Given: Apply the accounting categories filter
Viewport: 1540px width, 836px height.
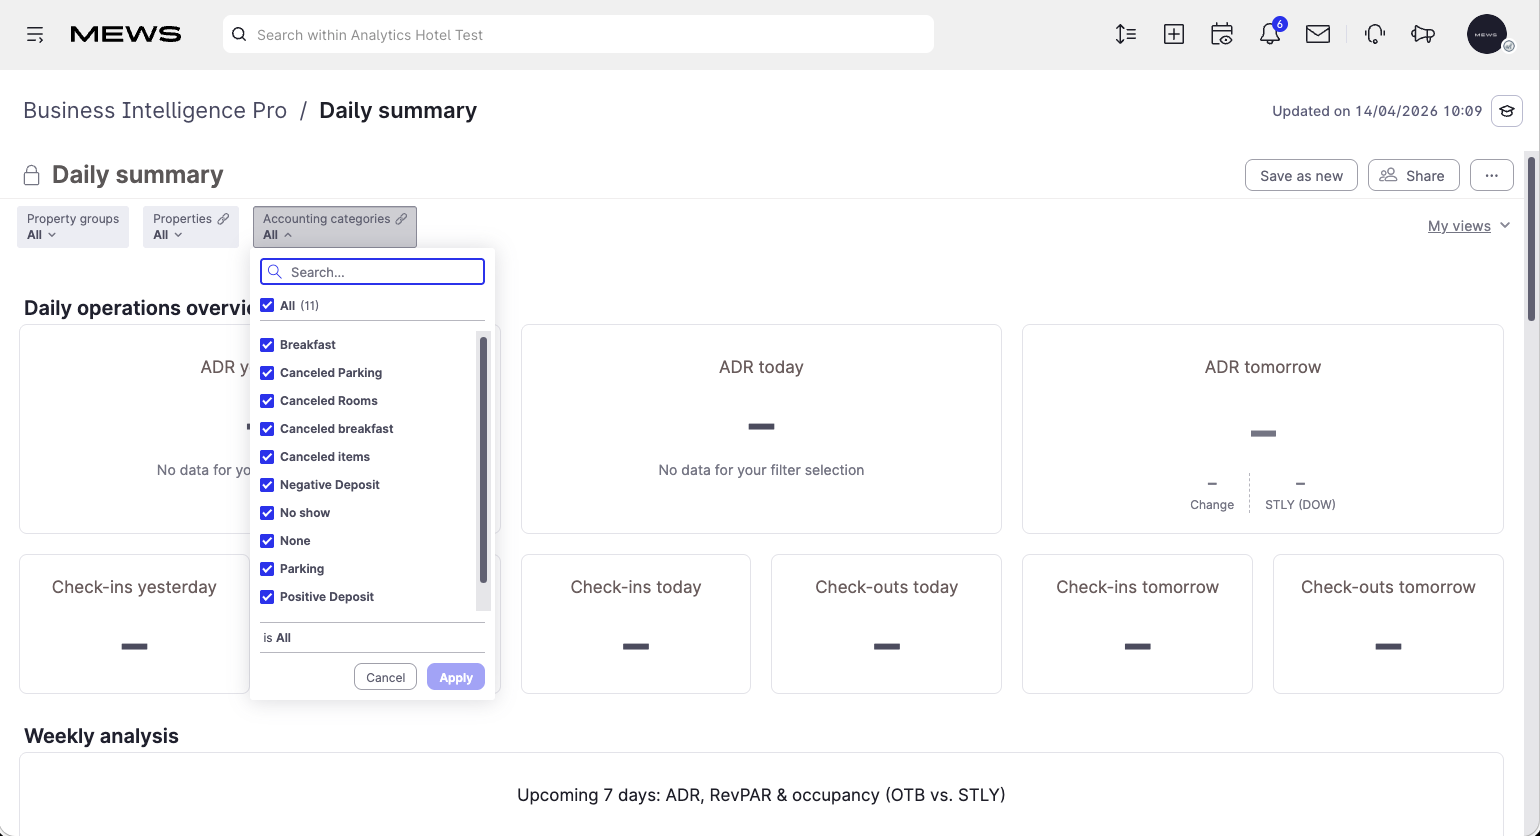Looking at the screenshot, I should 456,677.
